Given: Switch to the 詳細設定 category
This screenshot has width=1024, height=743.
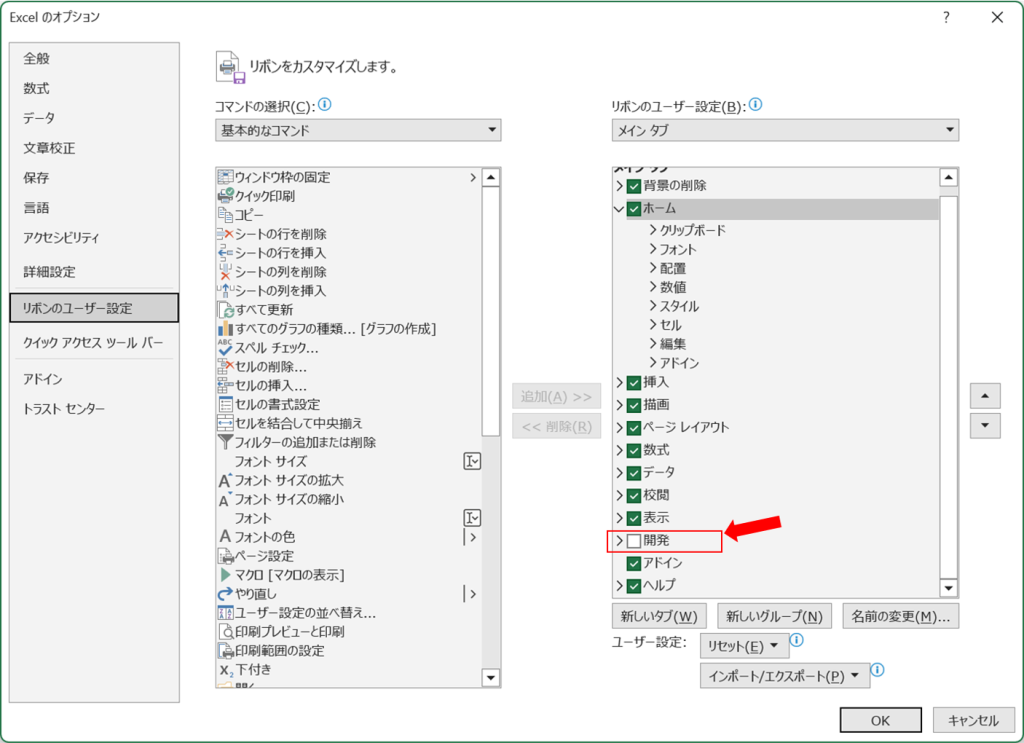Looking at the screenshot, I should (x=49, y=272).
